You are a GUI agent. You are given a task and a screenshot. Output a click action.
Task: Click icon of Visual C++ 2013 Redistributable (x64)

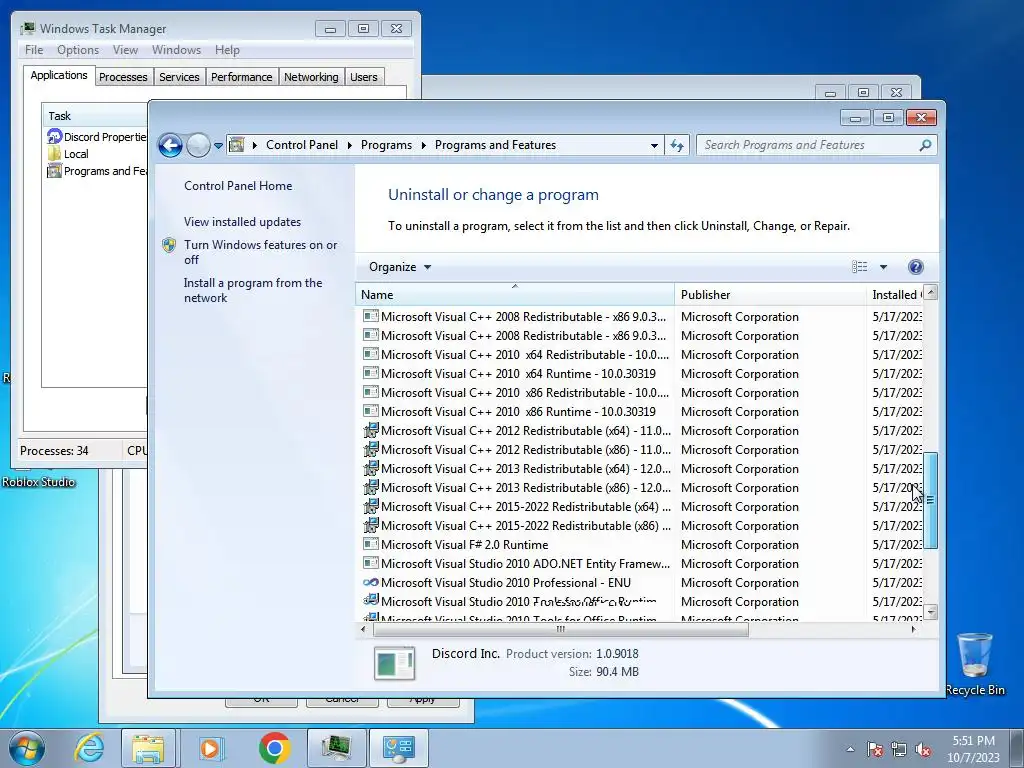[x=370, y=468]
